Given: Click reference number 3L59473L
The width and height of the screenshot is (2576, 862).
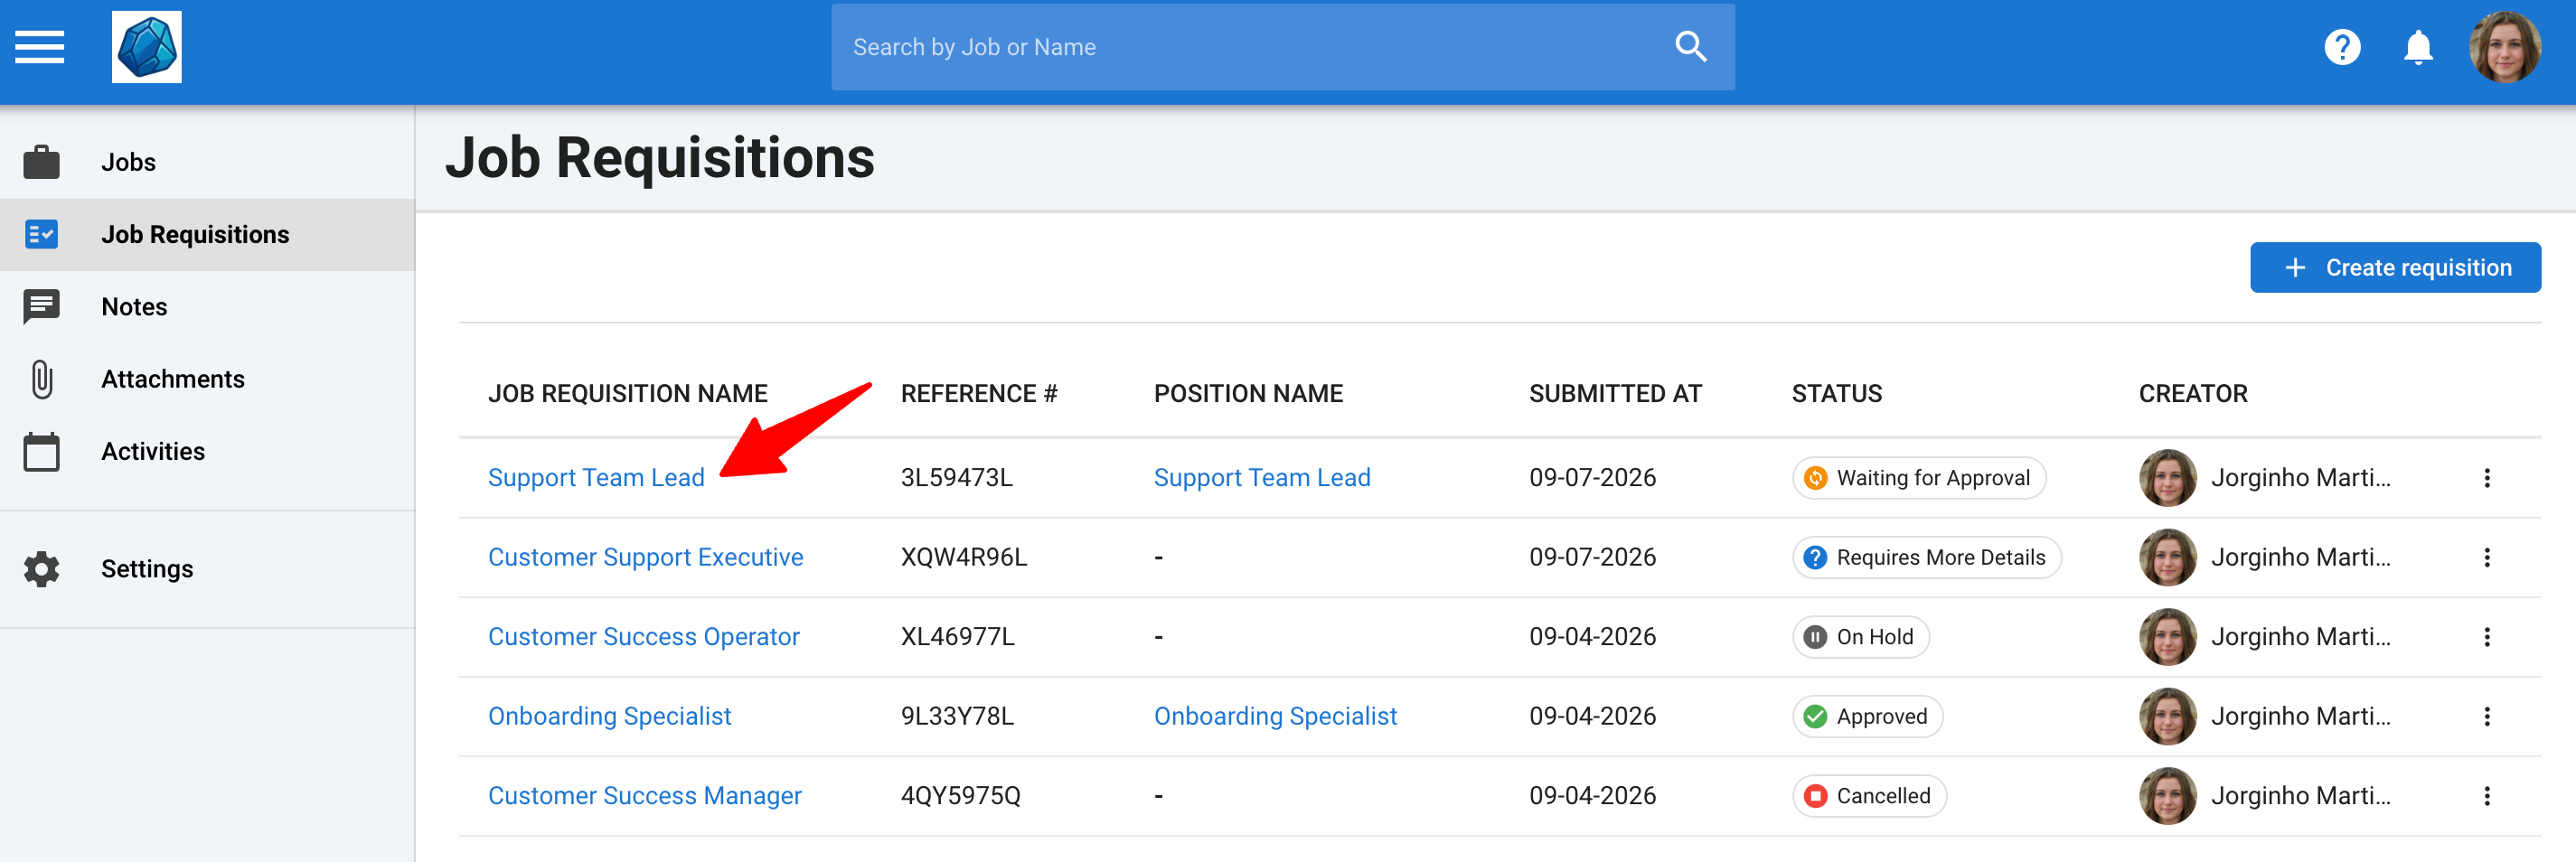Looking at the screenshot, I should [x=956, y=478].
